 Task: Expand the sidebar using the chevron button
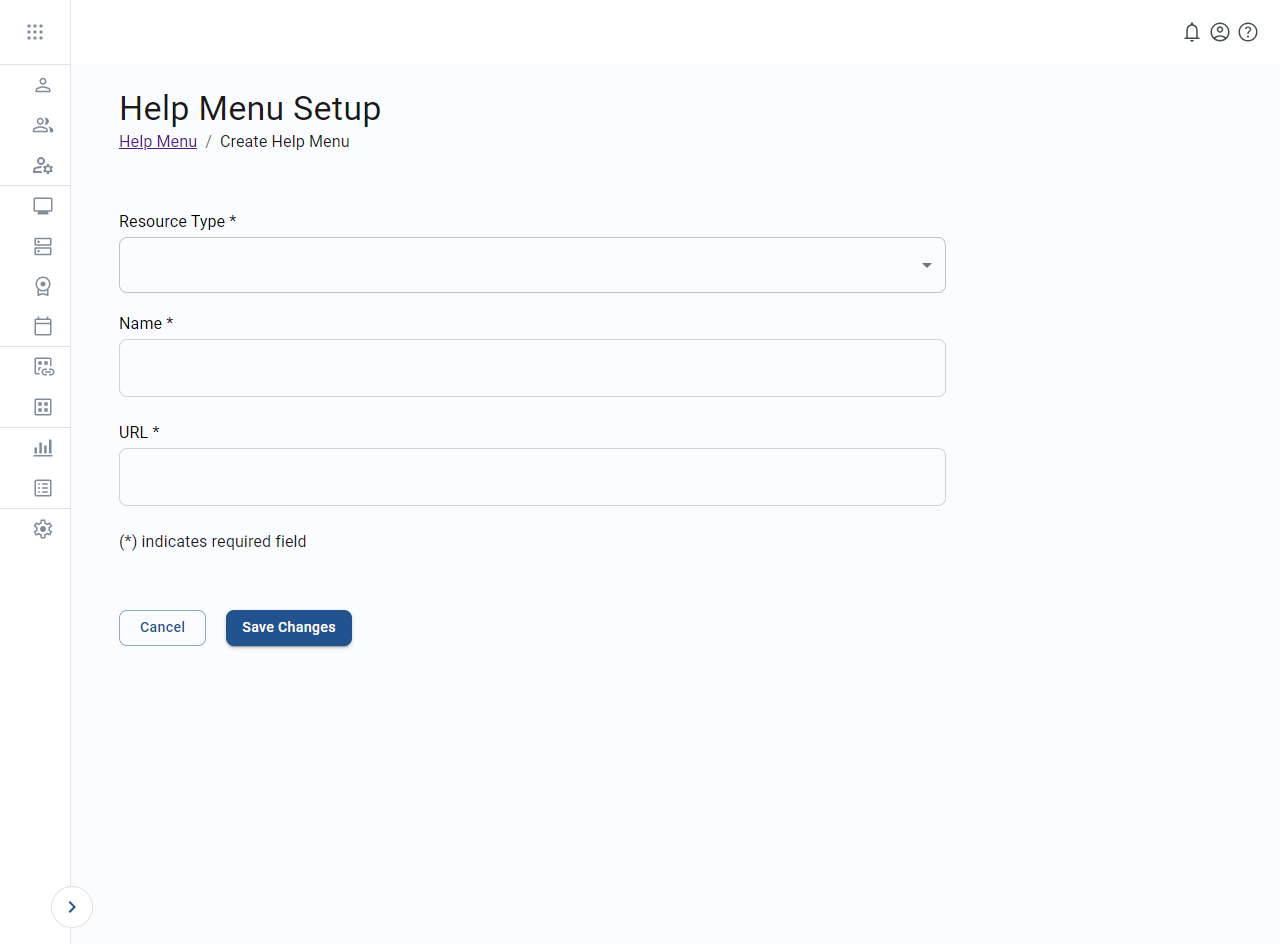pyautogui.click(x=72, y=907)
